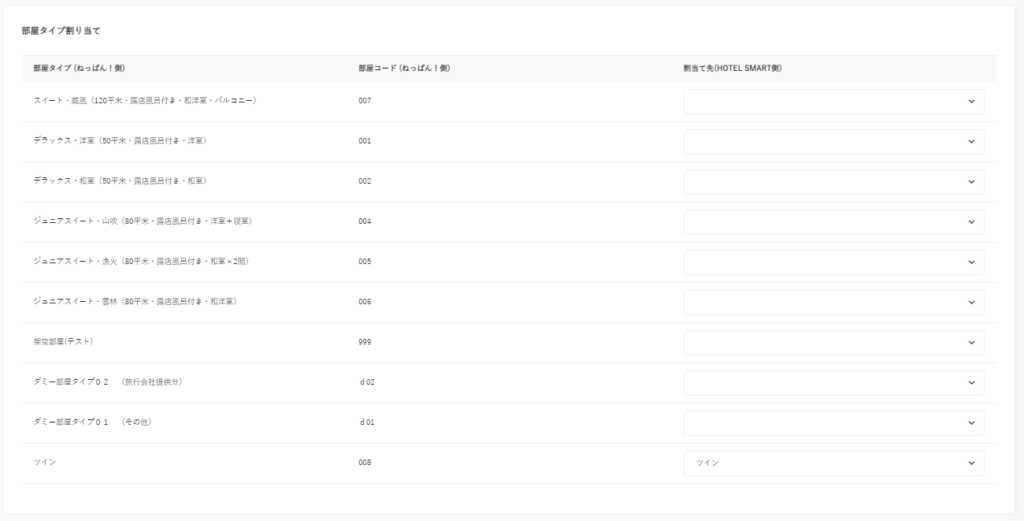Click the room code 999 cell
Viewport: 1024px width, 521px height.
(365, 342)
